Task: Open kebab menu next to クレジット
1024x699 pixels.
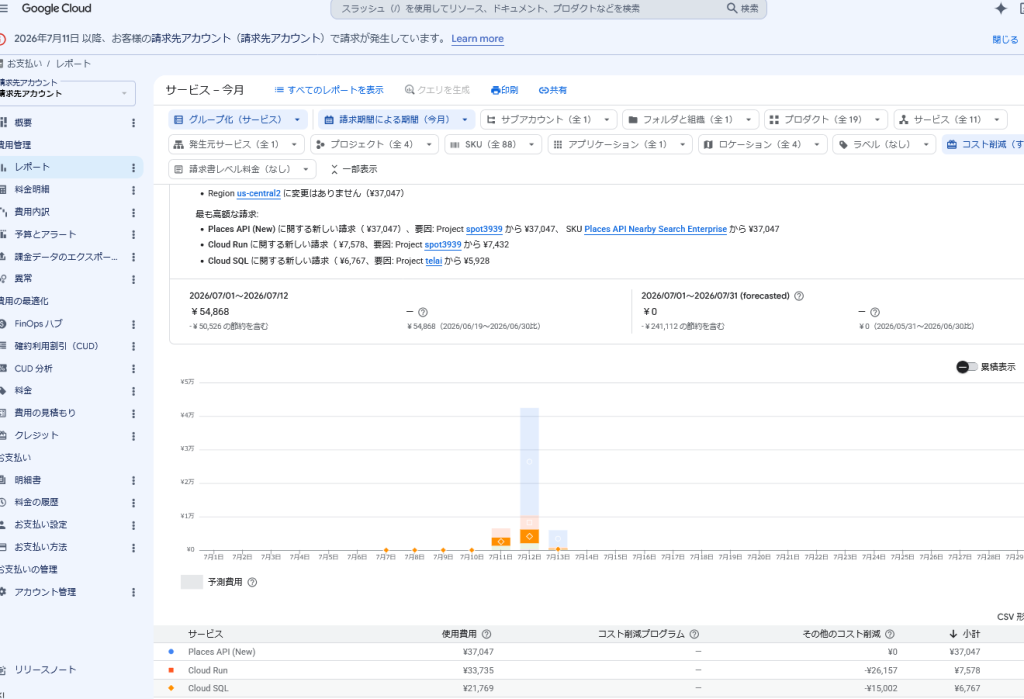Action: pos(133,436)
